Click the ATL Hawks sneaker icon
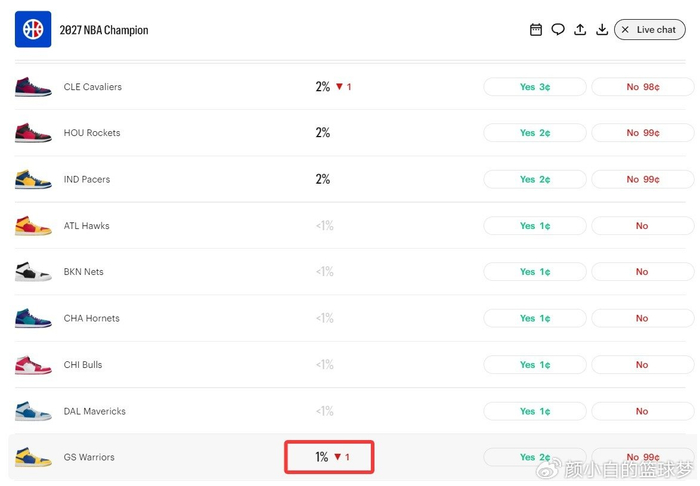This screenshot has width=700, height=486. [33, 226]
